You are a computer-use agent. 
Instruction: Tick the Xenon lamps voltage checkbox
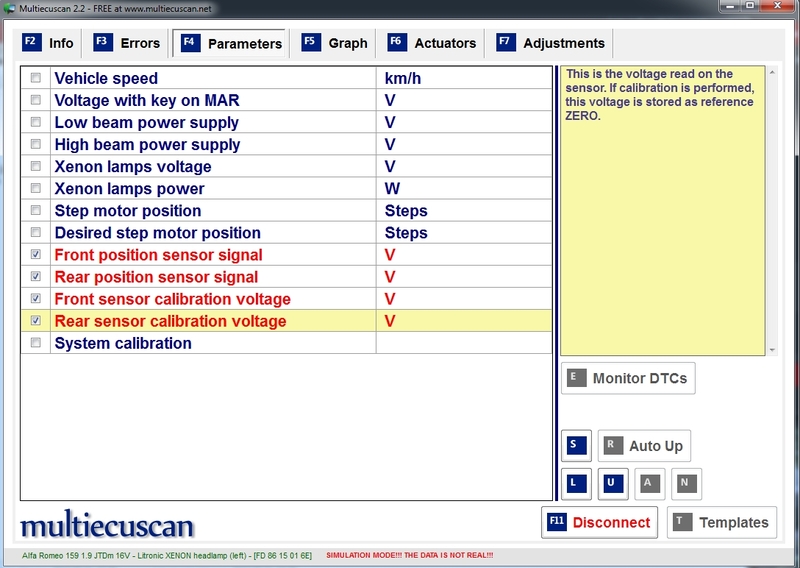pos(37,167)
